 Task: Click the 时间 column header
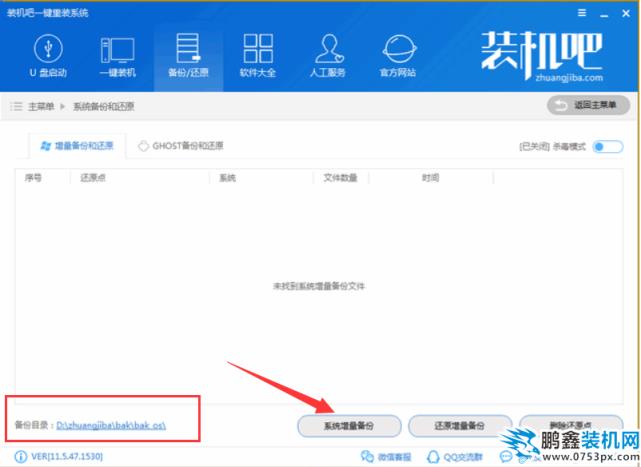430,178
